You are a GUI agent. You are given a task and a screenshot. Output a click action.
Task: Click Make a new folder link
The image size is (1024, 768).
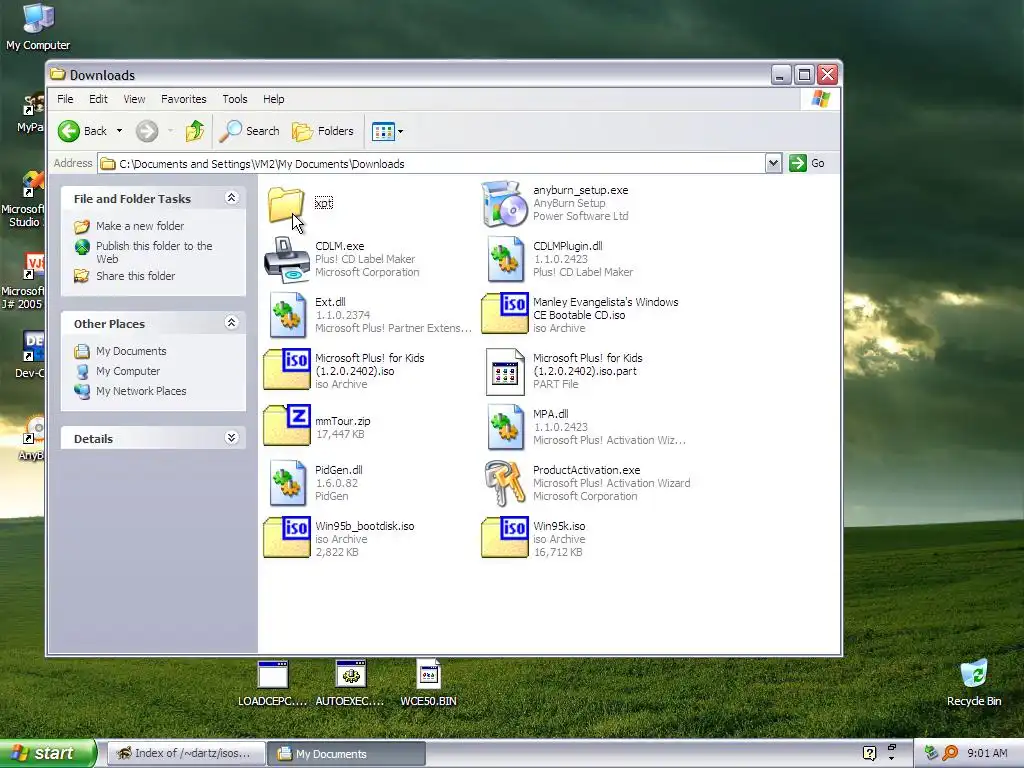pyautogui.click(x=140, y=226)
